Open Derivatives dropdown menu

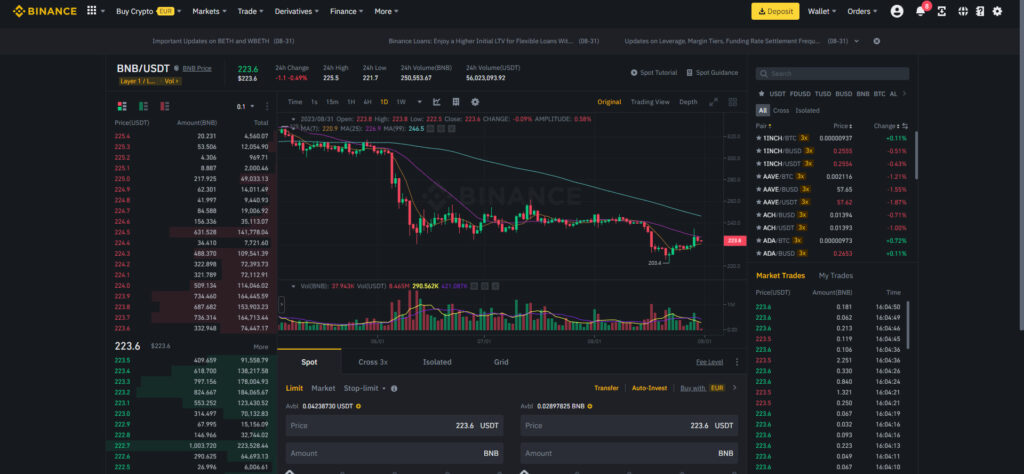point(297,11)
